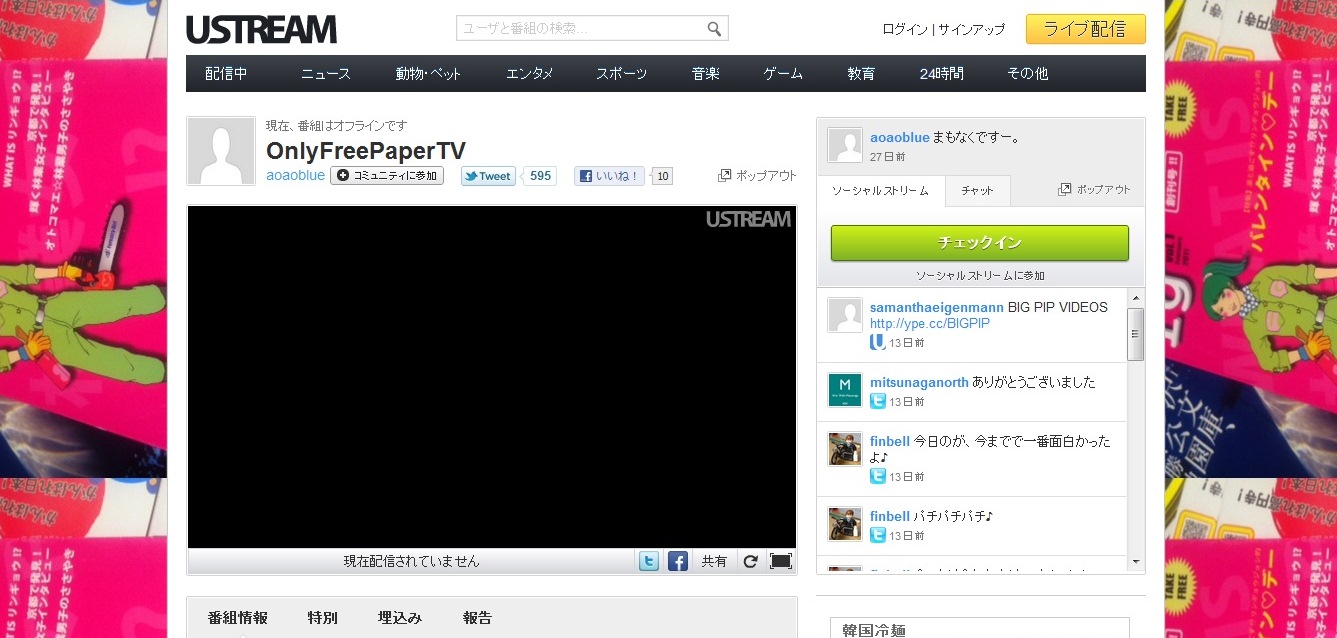Select the 特別 tab
Viewport: 1337px width, 638px height.
click(323, 618)
